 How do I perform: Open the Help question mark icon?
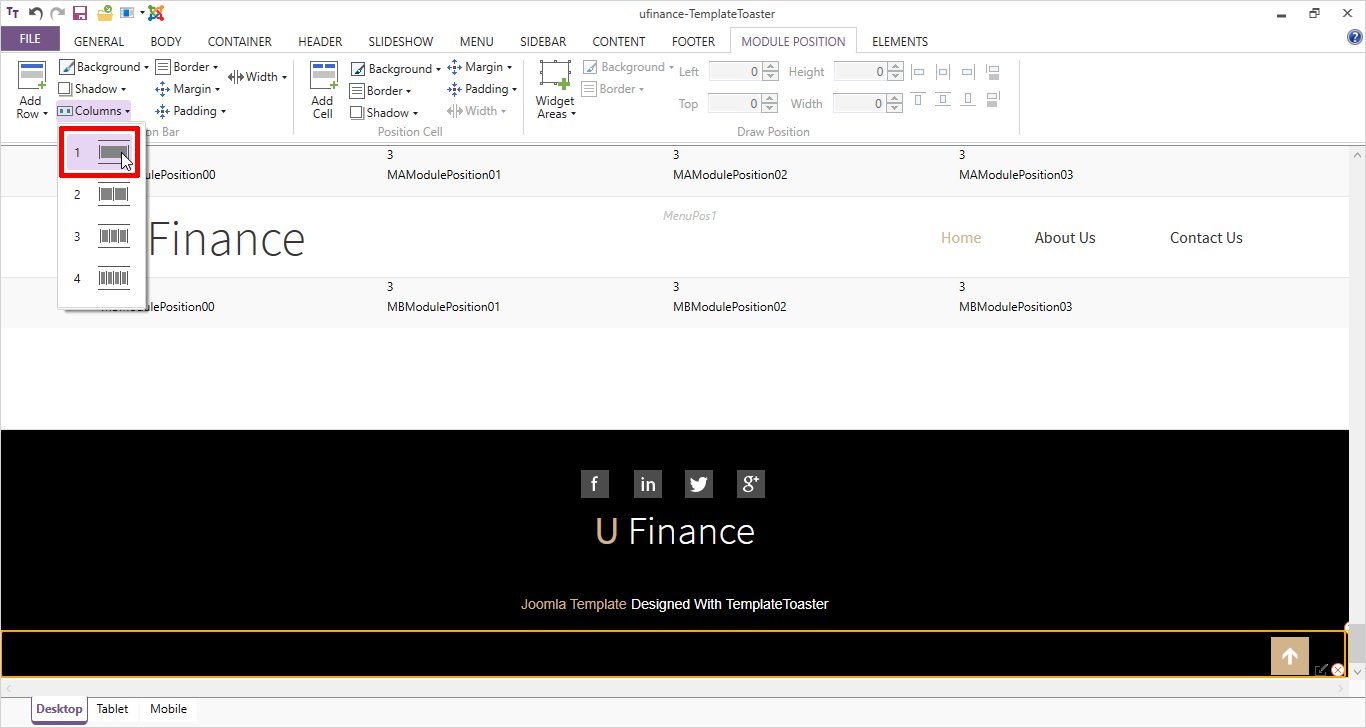pyautogui.click(x=1354, y=38)
